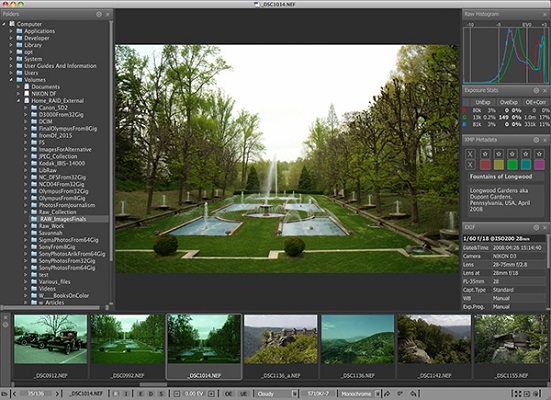Expand the Applications folder in tree
551x400 pixels.
coord(11,31)
